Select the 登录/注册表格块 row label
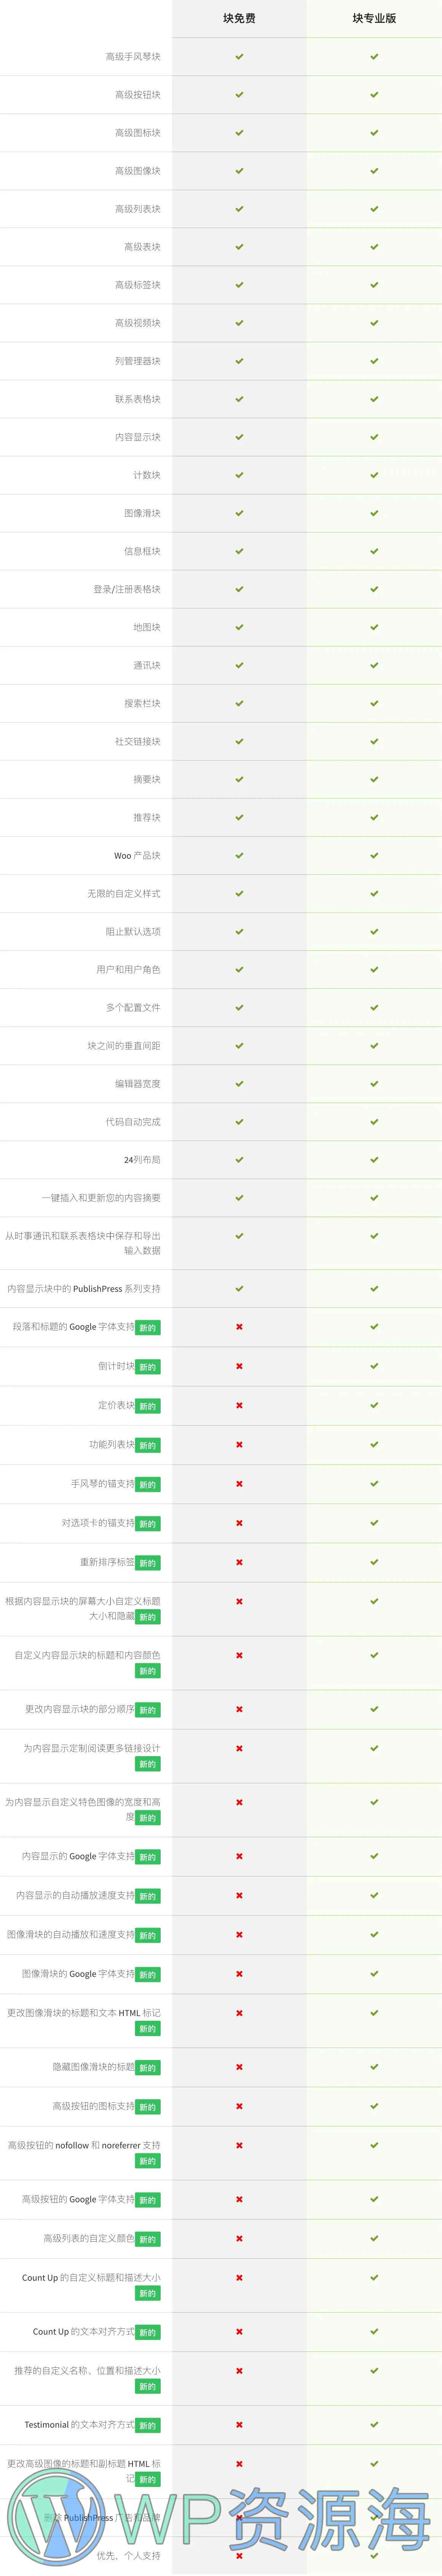The height and width of the screenshot is (2576, 442). coord(127,589)
